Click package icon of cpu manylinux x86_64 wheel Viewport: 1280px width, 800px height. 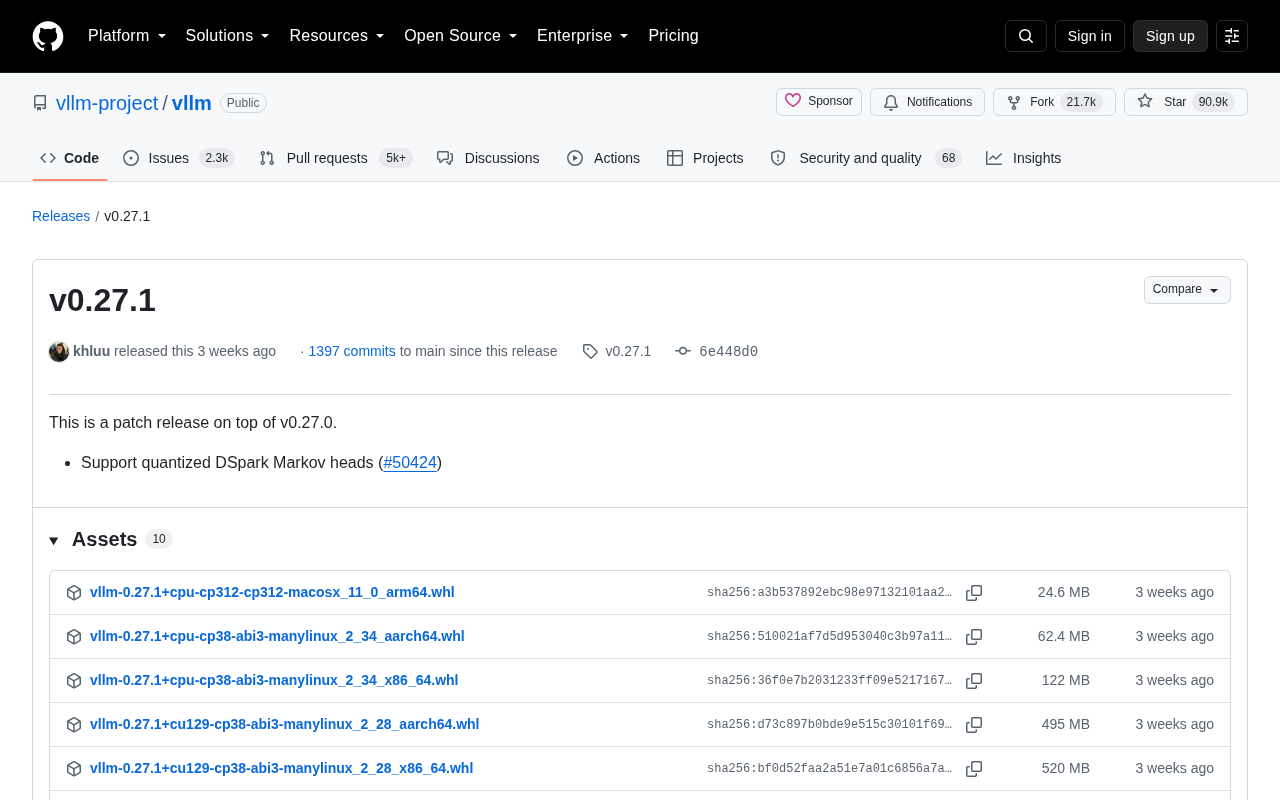point(74,681)
